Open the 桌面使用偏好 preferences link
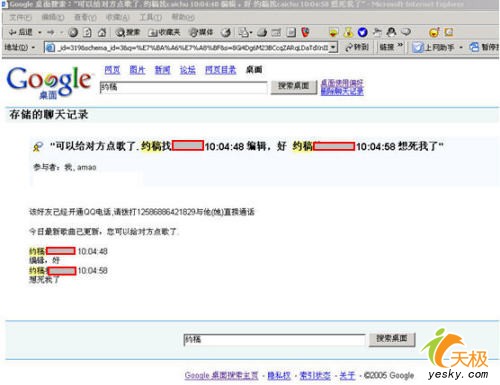 342,83
